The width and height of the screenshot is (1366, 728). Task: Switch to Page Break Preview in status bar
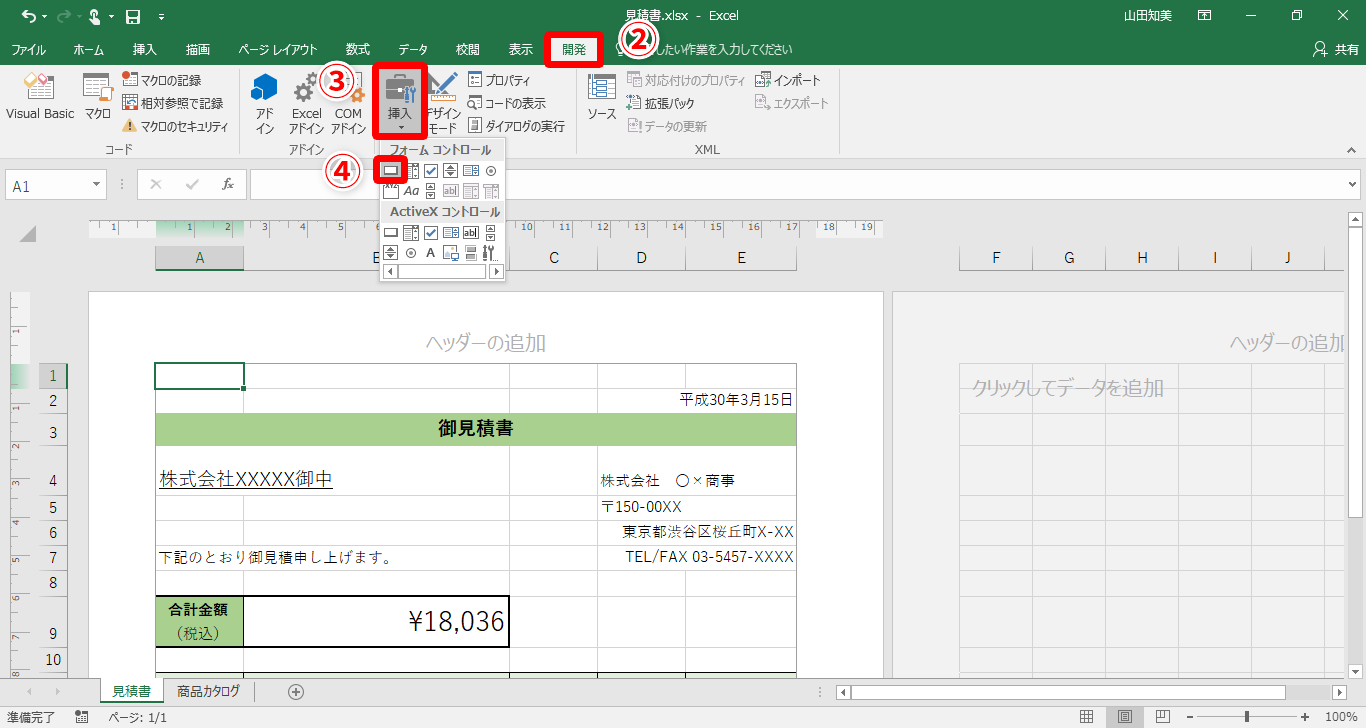click(1163, 717)
